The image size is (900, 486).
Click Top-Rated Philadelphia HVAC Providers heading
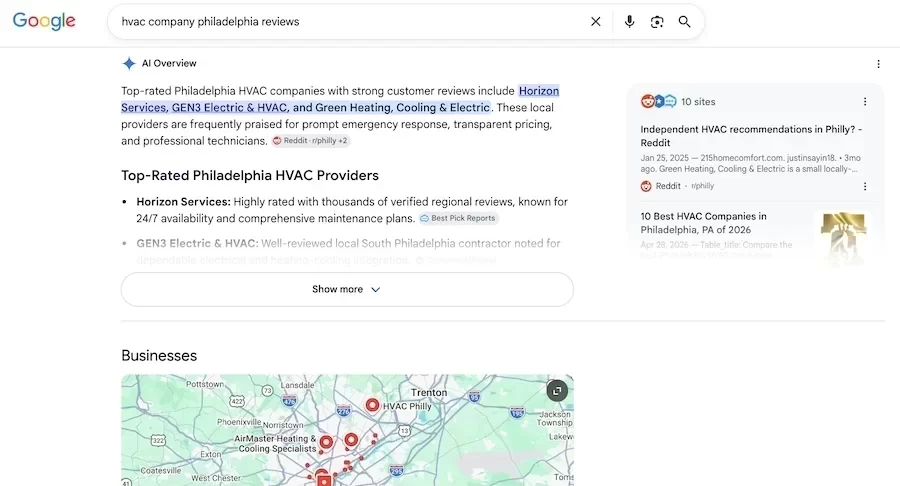coord(250,176)
